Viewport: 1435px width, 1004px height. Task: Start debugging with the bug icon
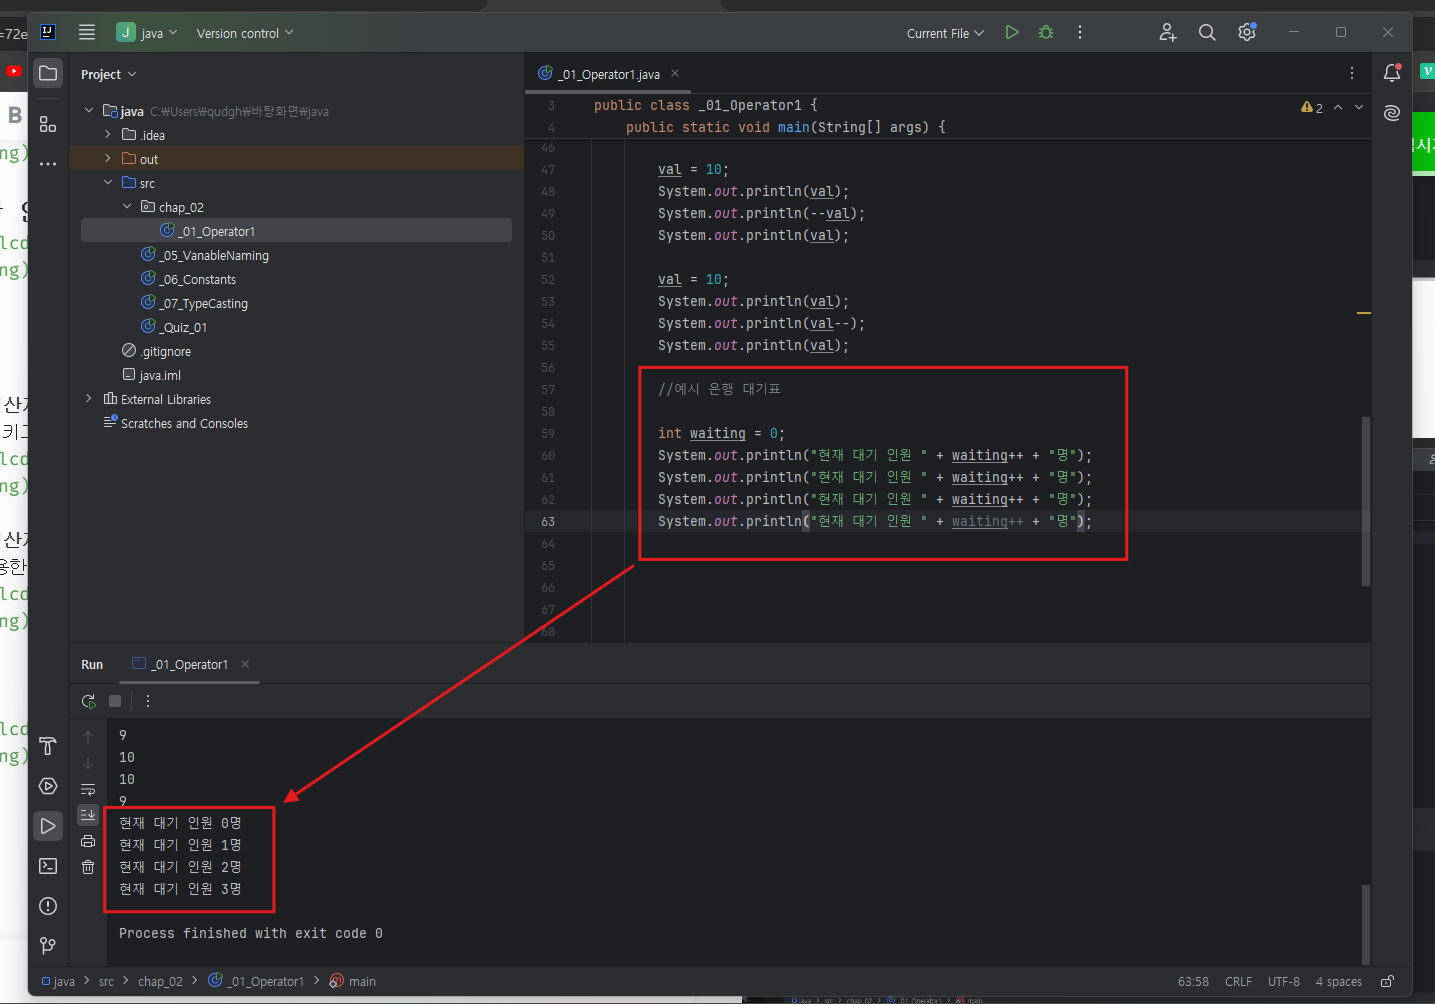click(1046, 32)
